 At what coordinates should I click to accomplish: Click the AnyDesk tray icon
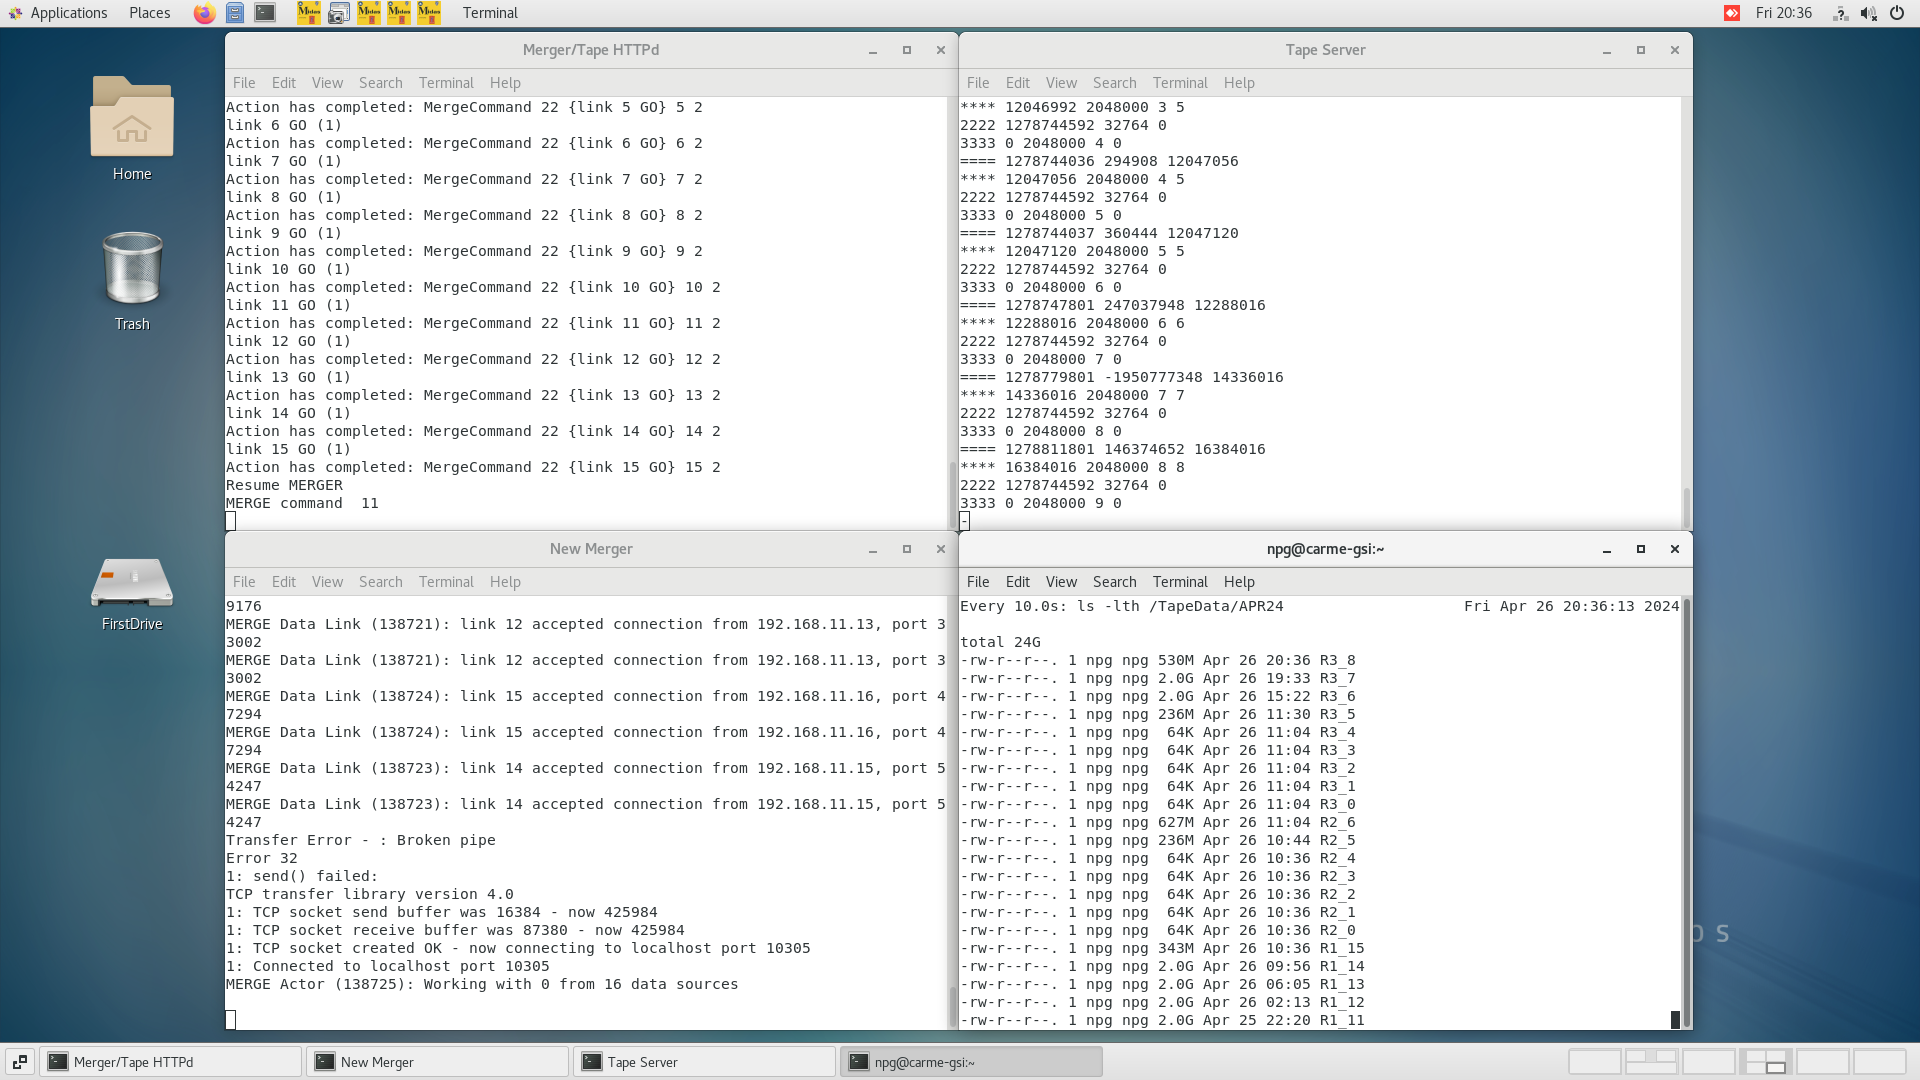tap(1732, 13)
